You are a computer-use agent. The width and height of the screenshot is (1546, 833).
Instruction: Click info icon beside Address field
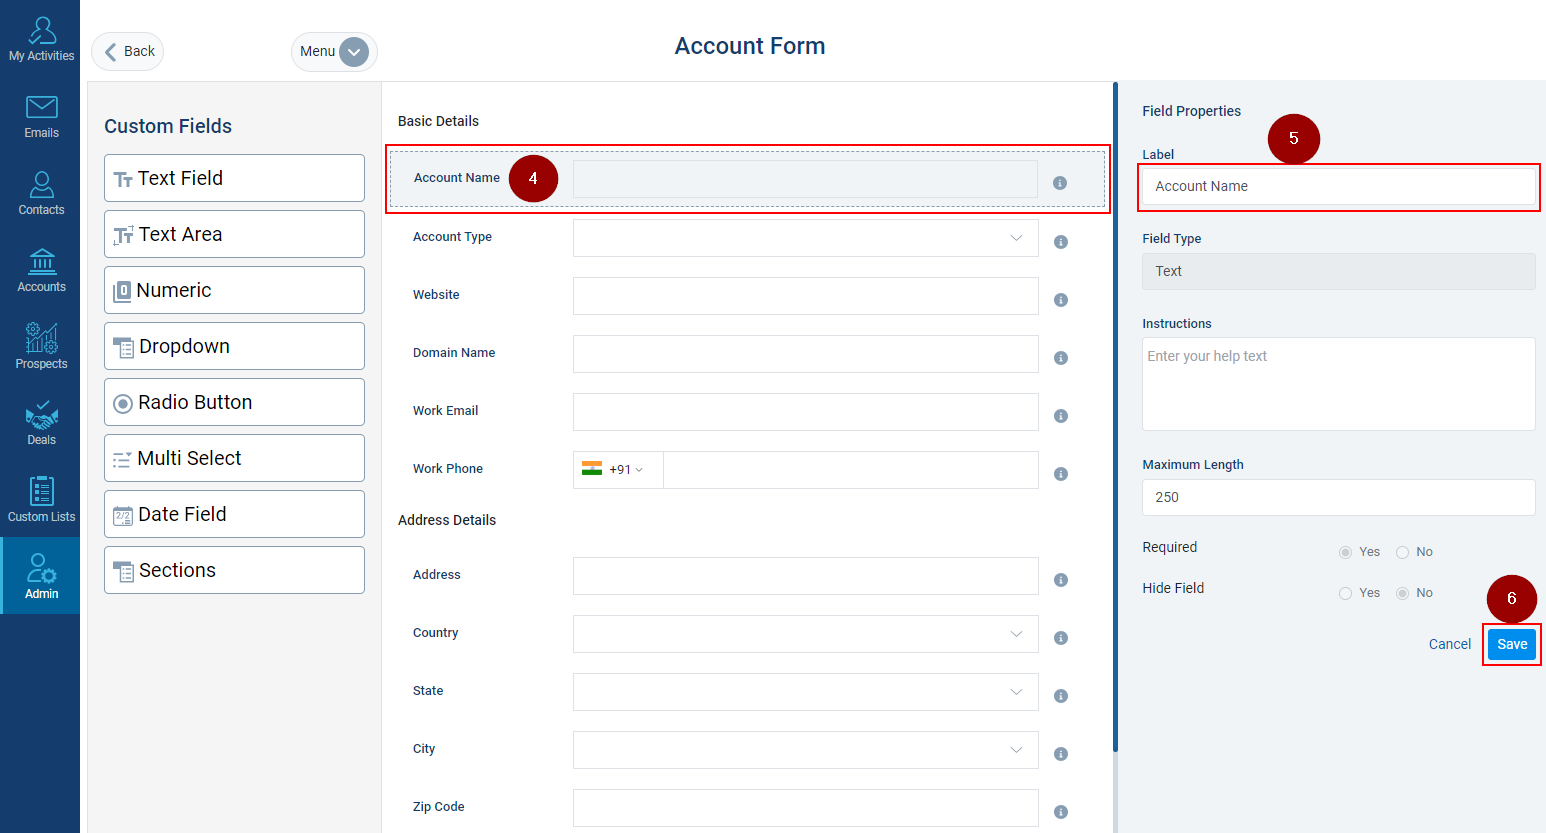1061,580
